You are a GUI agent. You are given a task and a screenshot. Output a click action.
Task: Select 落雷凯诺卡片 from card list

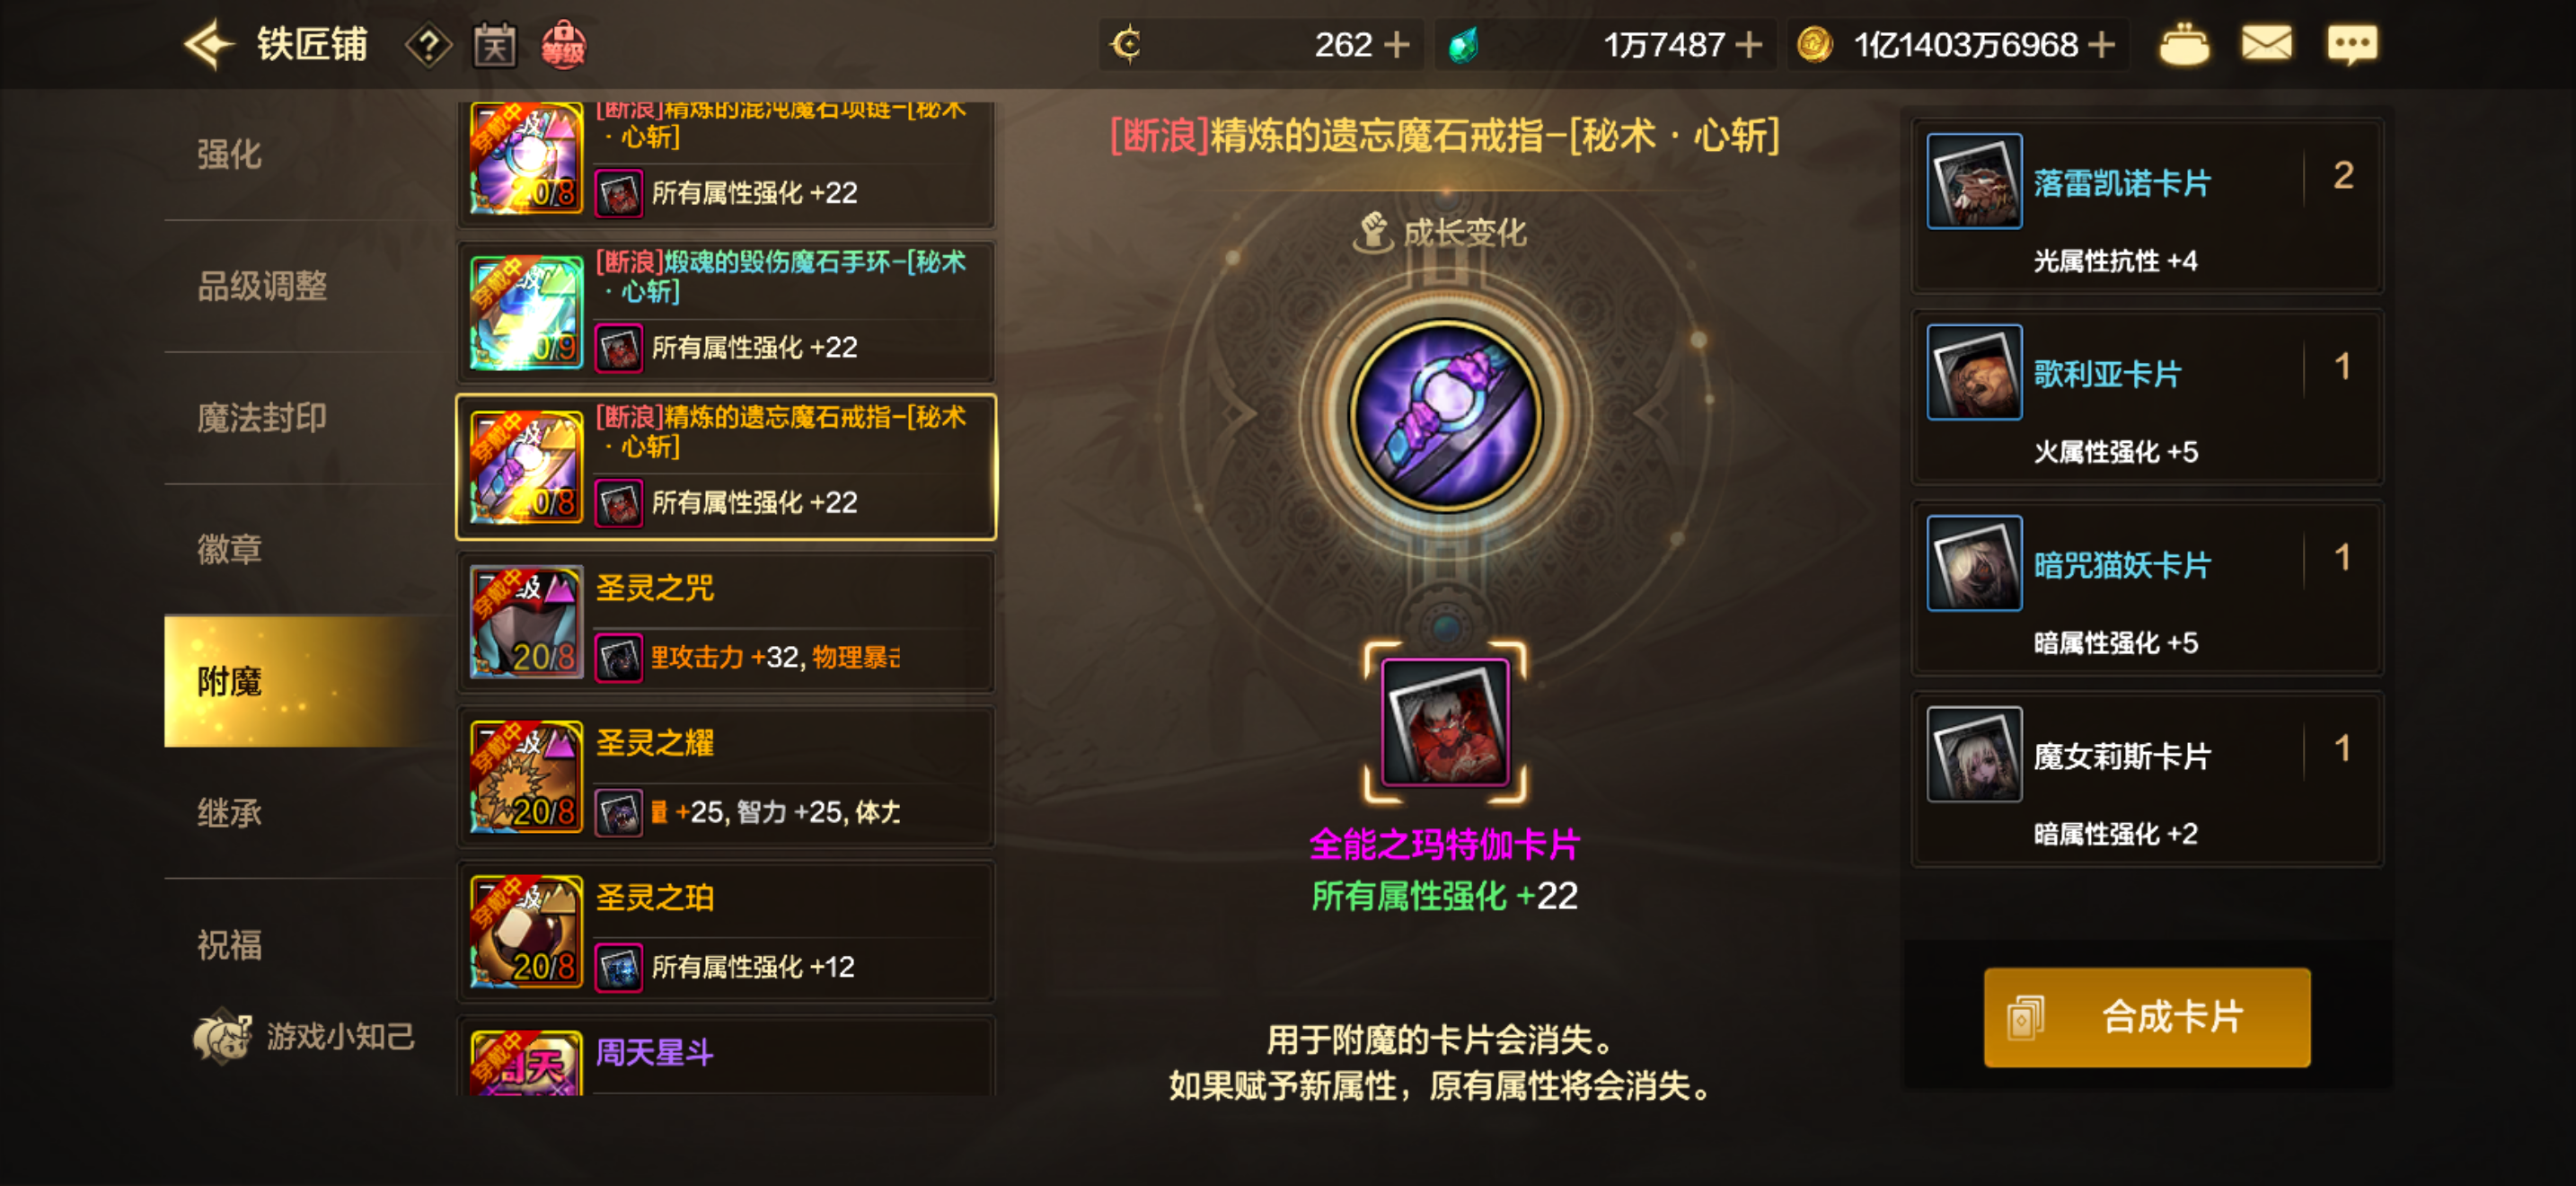click(2147, 206)
